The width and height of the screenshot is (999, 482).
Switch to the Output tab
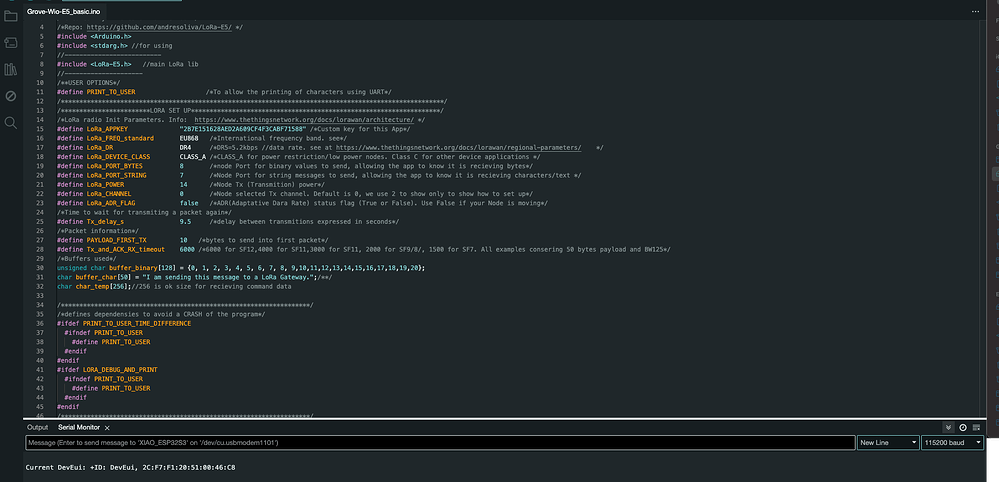pos(38,427)
